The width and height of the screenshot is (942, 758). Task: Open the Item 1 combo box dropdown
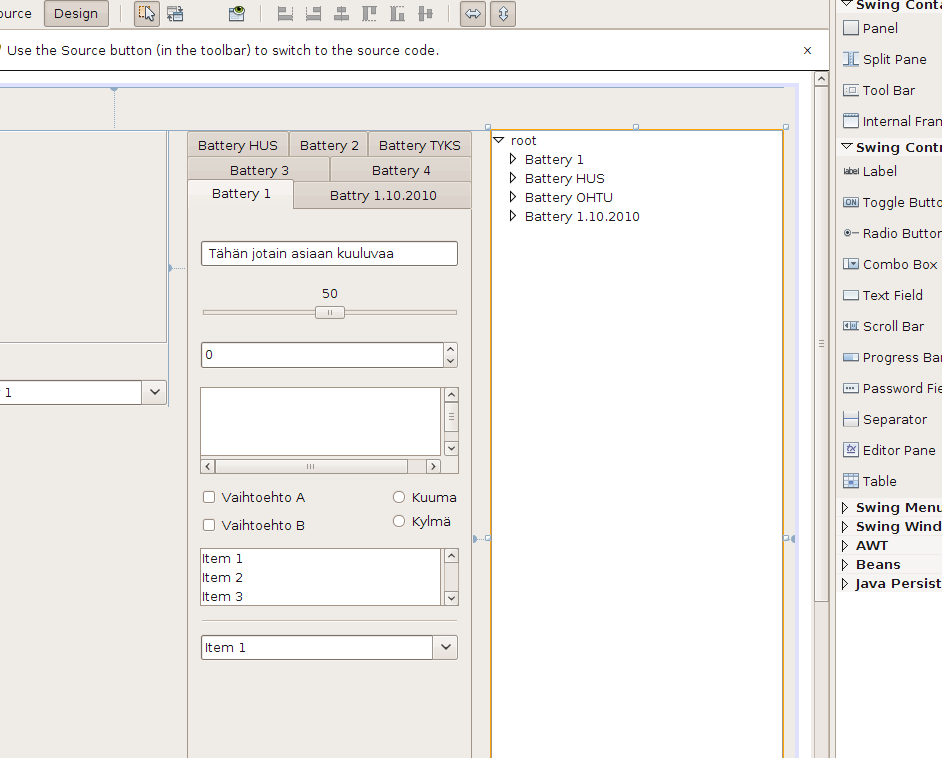coord(445,647)
